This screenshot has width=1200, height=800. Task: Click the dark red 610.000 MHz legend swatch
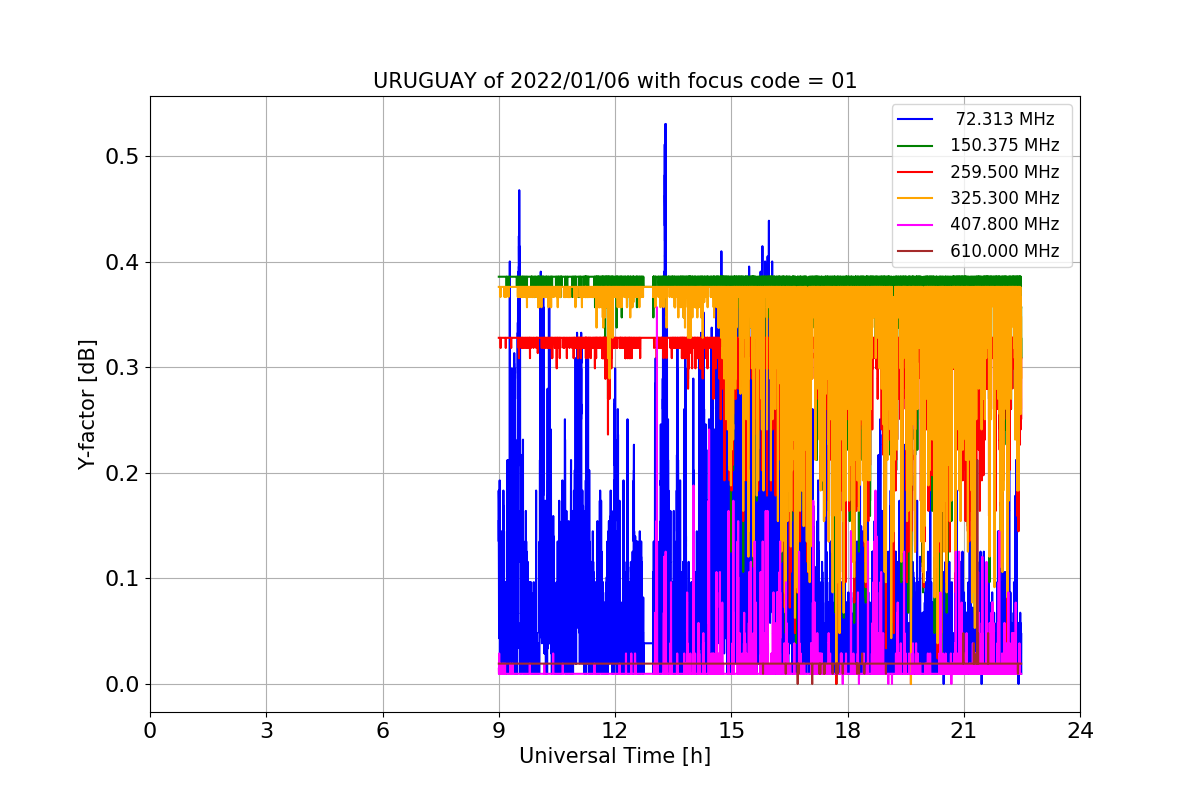(x=916, y=252)
